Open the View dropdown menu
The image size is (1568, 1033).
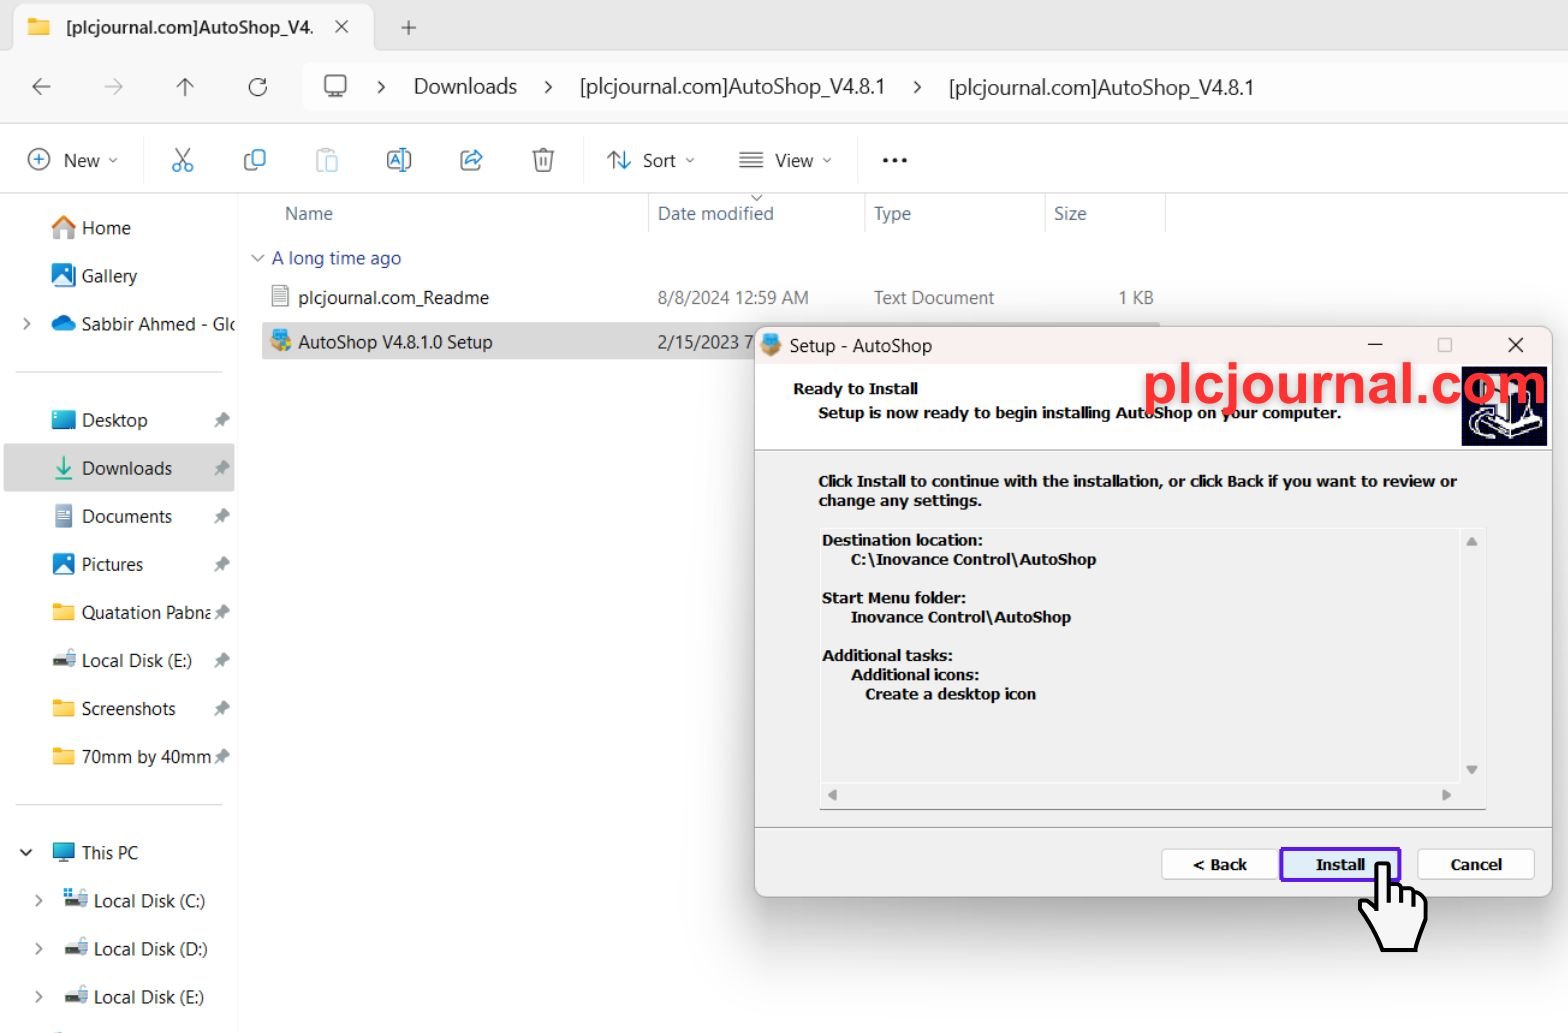(x=786, y=160)
